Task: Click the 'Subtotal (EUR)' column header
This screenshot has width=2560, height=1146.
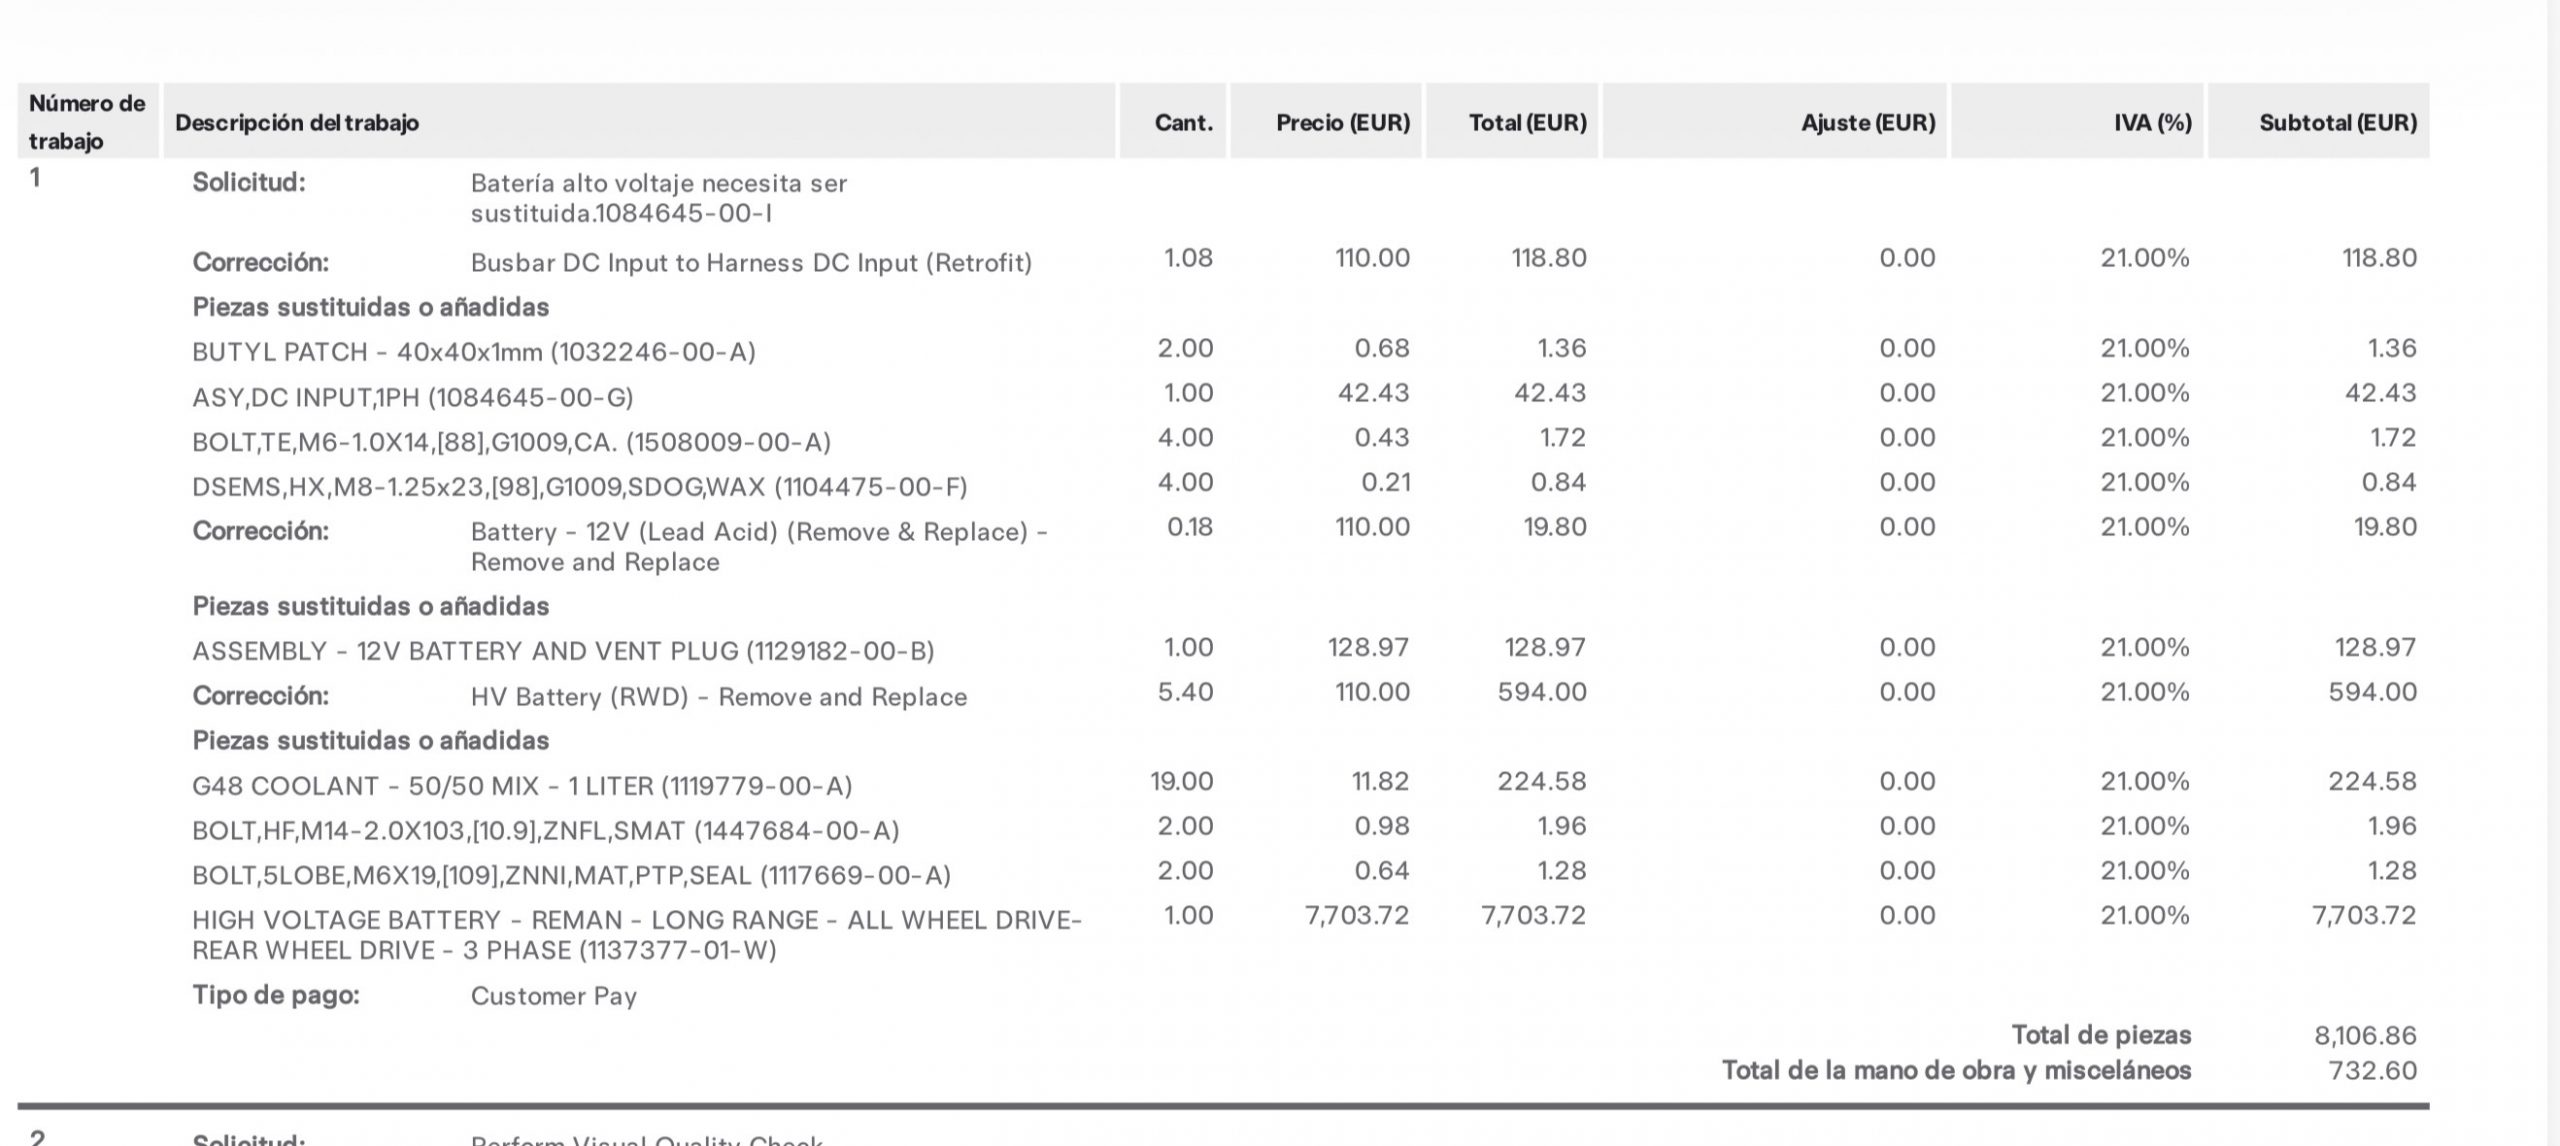Action: [x=2337, y=123]
